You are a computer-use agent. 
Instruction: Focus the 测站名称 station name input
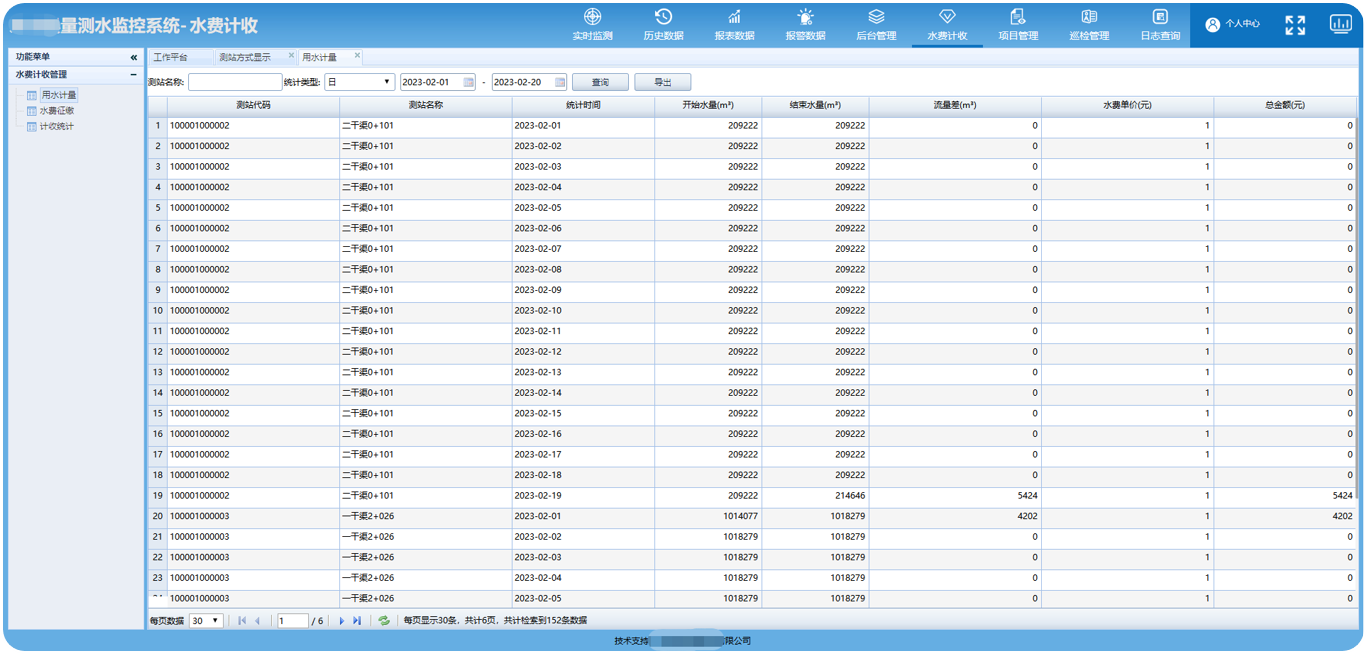[x=235, y=82]
